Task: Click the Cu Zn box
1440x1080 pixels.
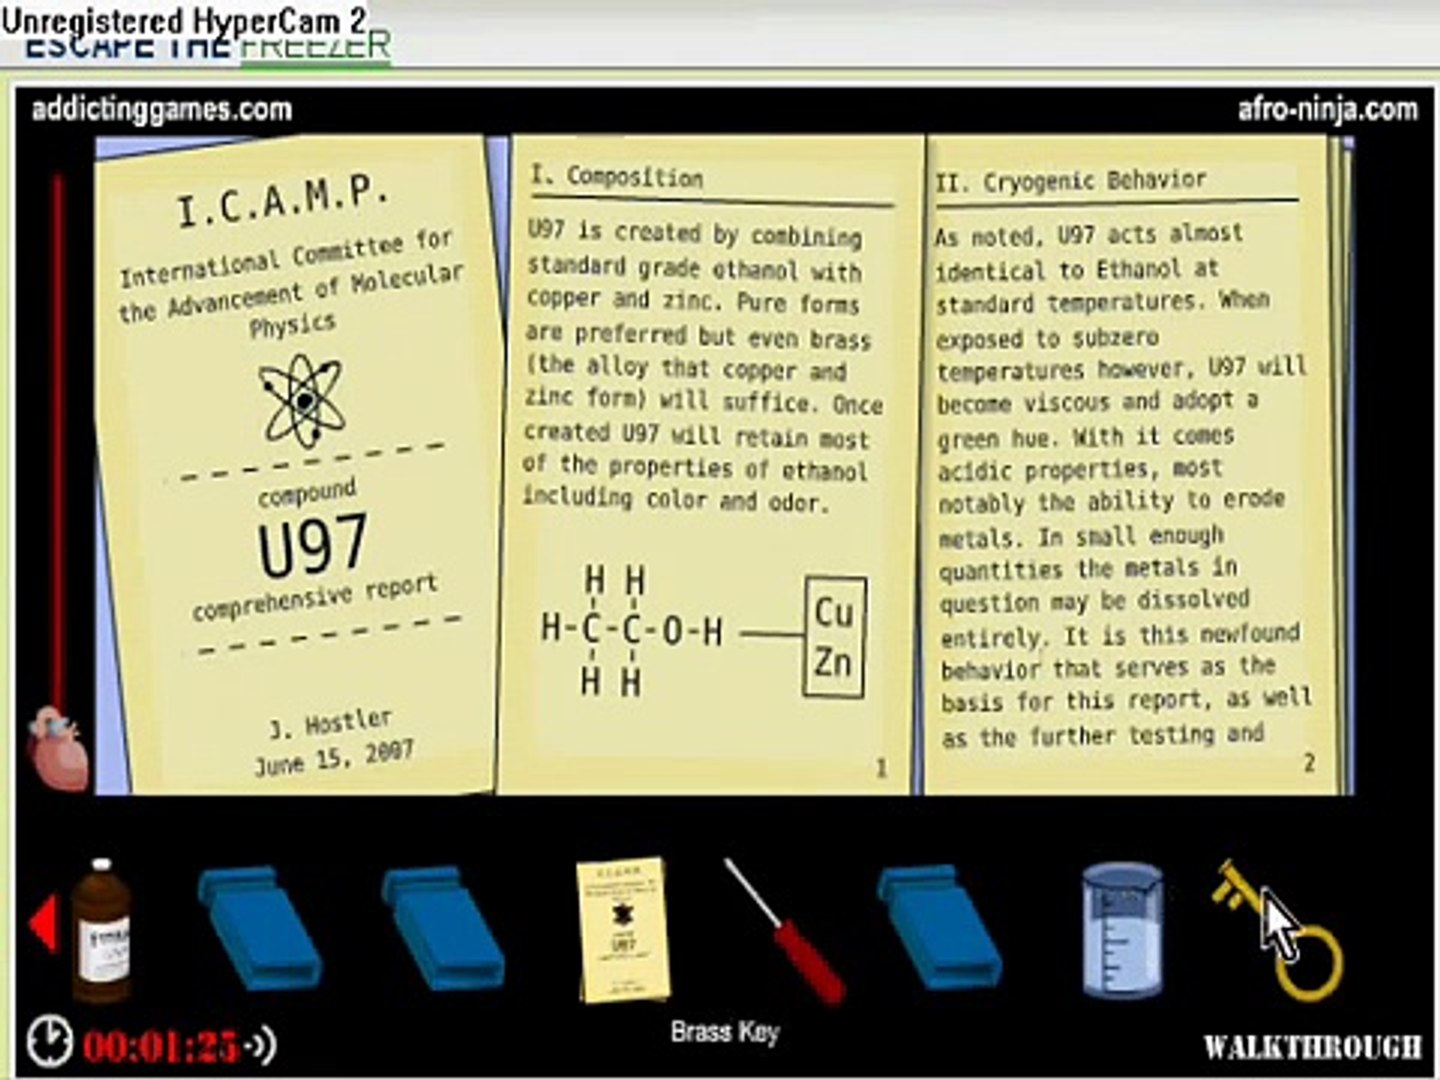Action: coord(834,636)
